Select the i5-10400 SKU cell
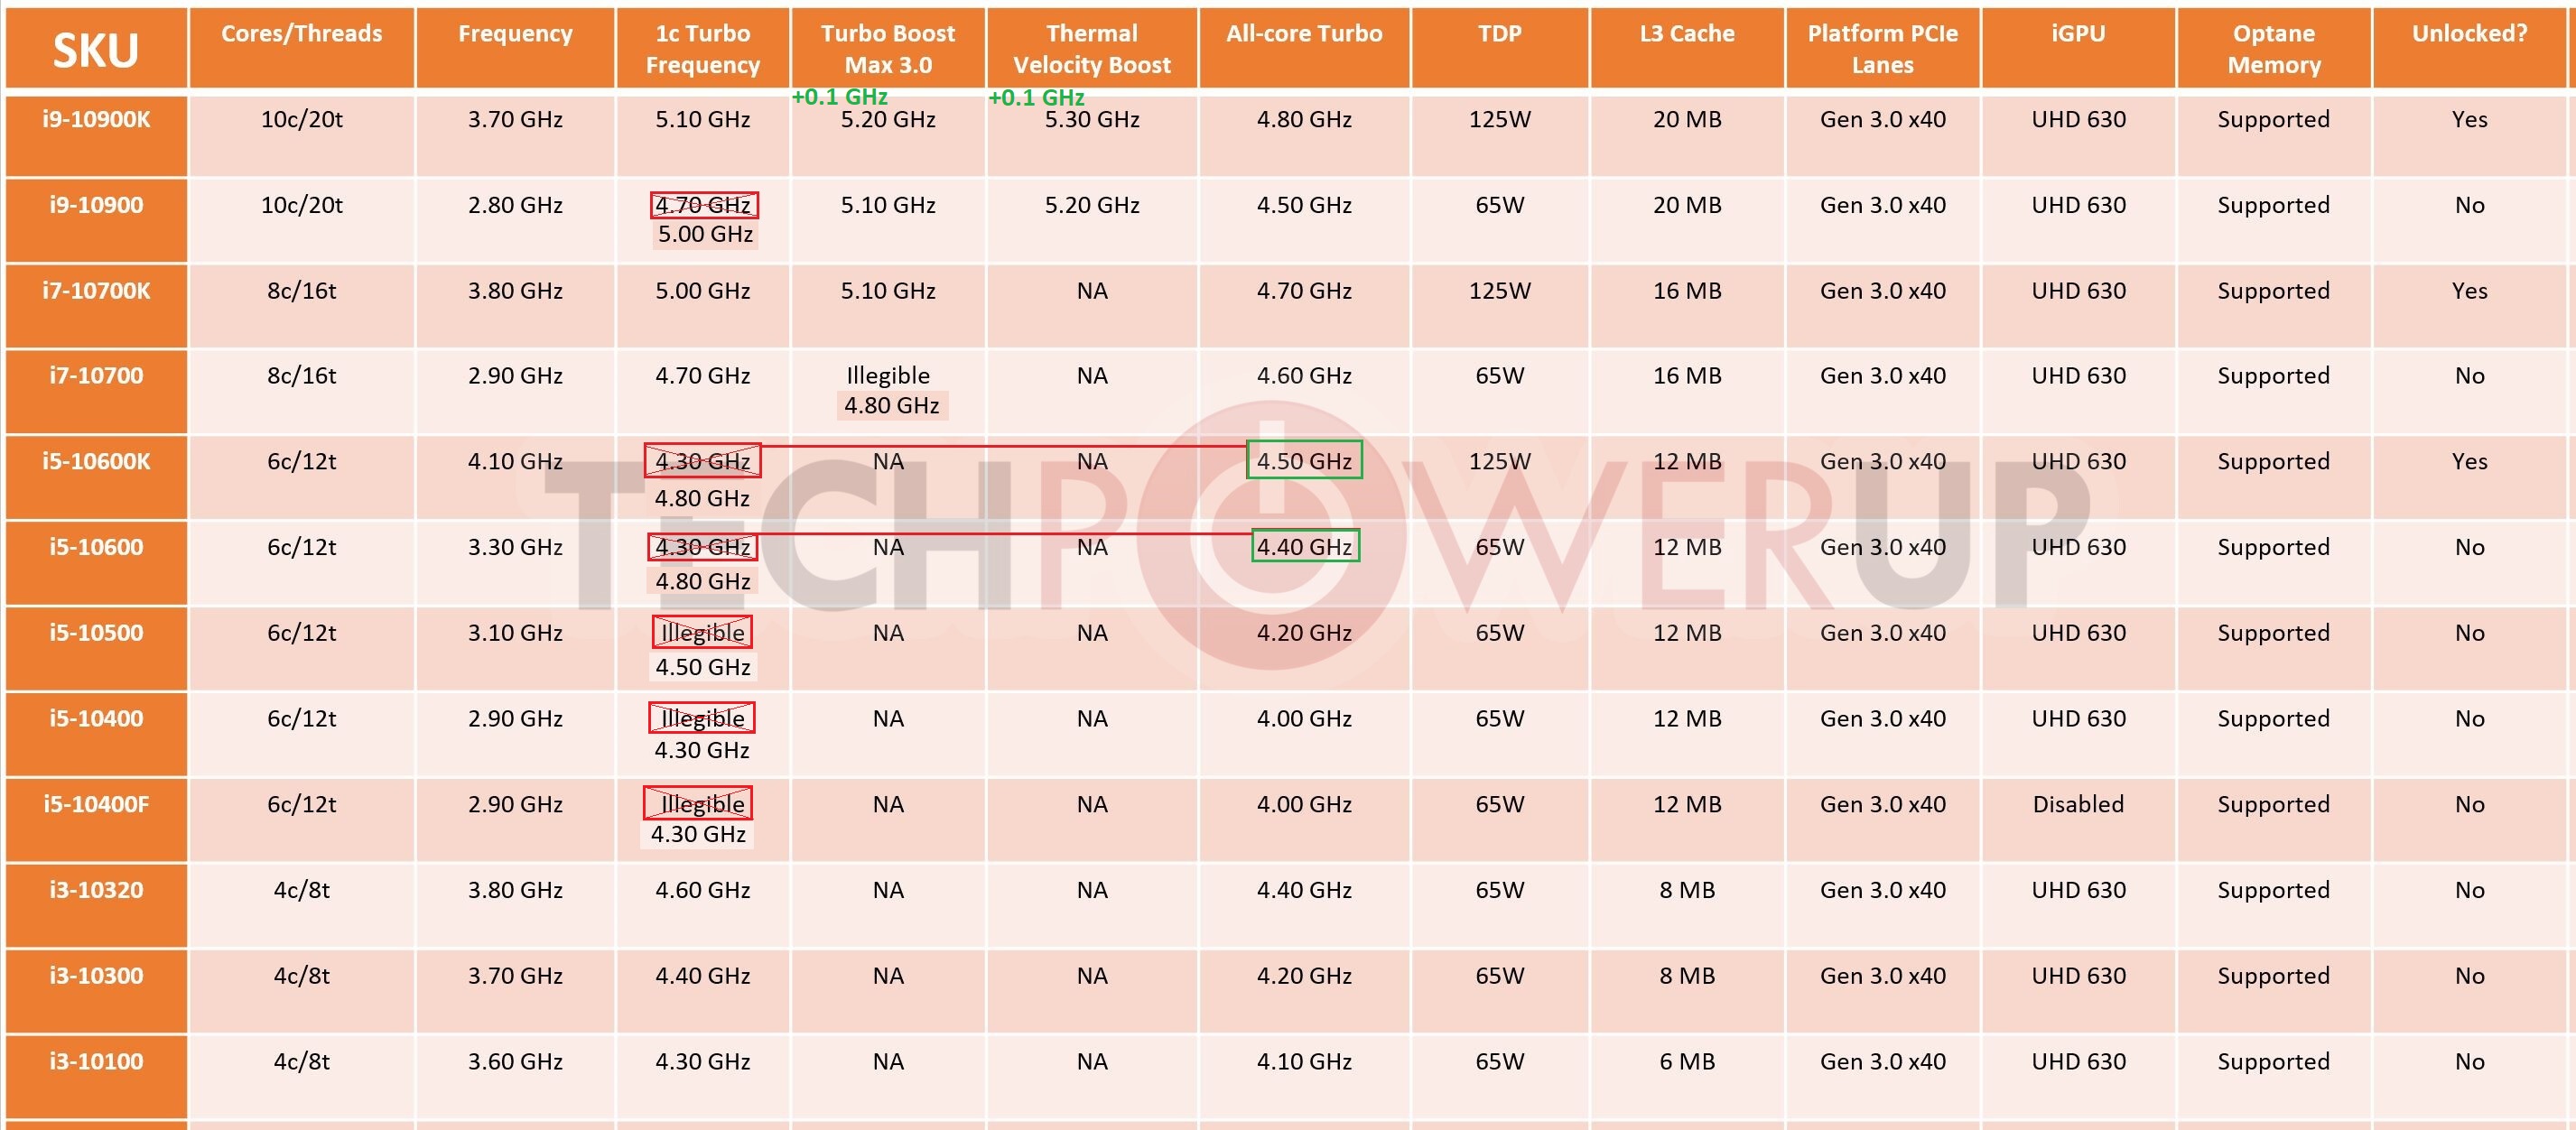 click(x=96, y=734)
